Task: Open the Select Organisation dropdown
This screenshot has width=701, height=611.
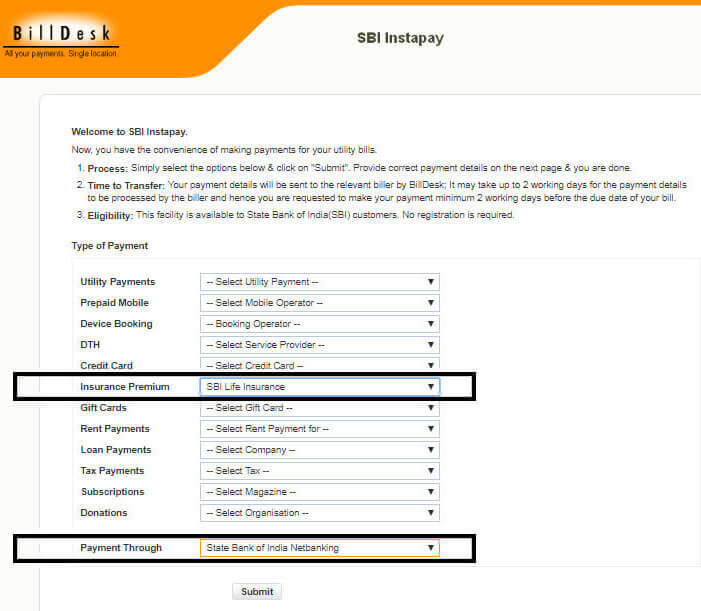Action: [320, 513]
